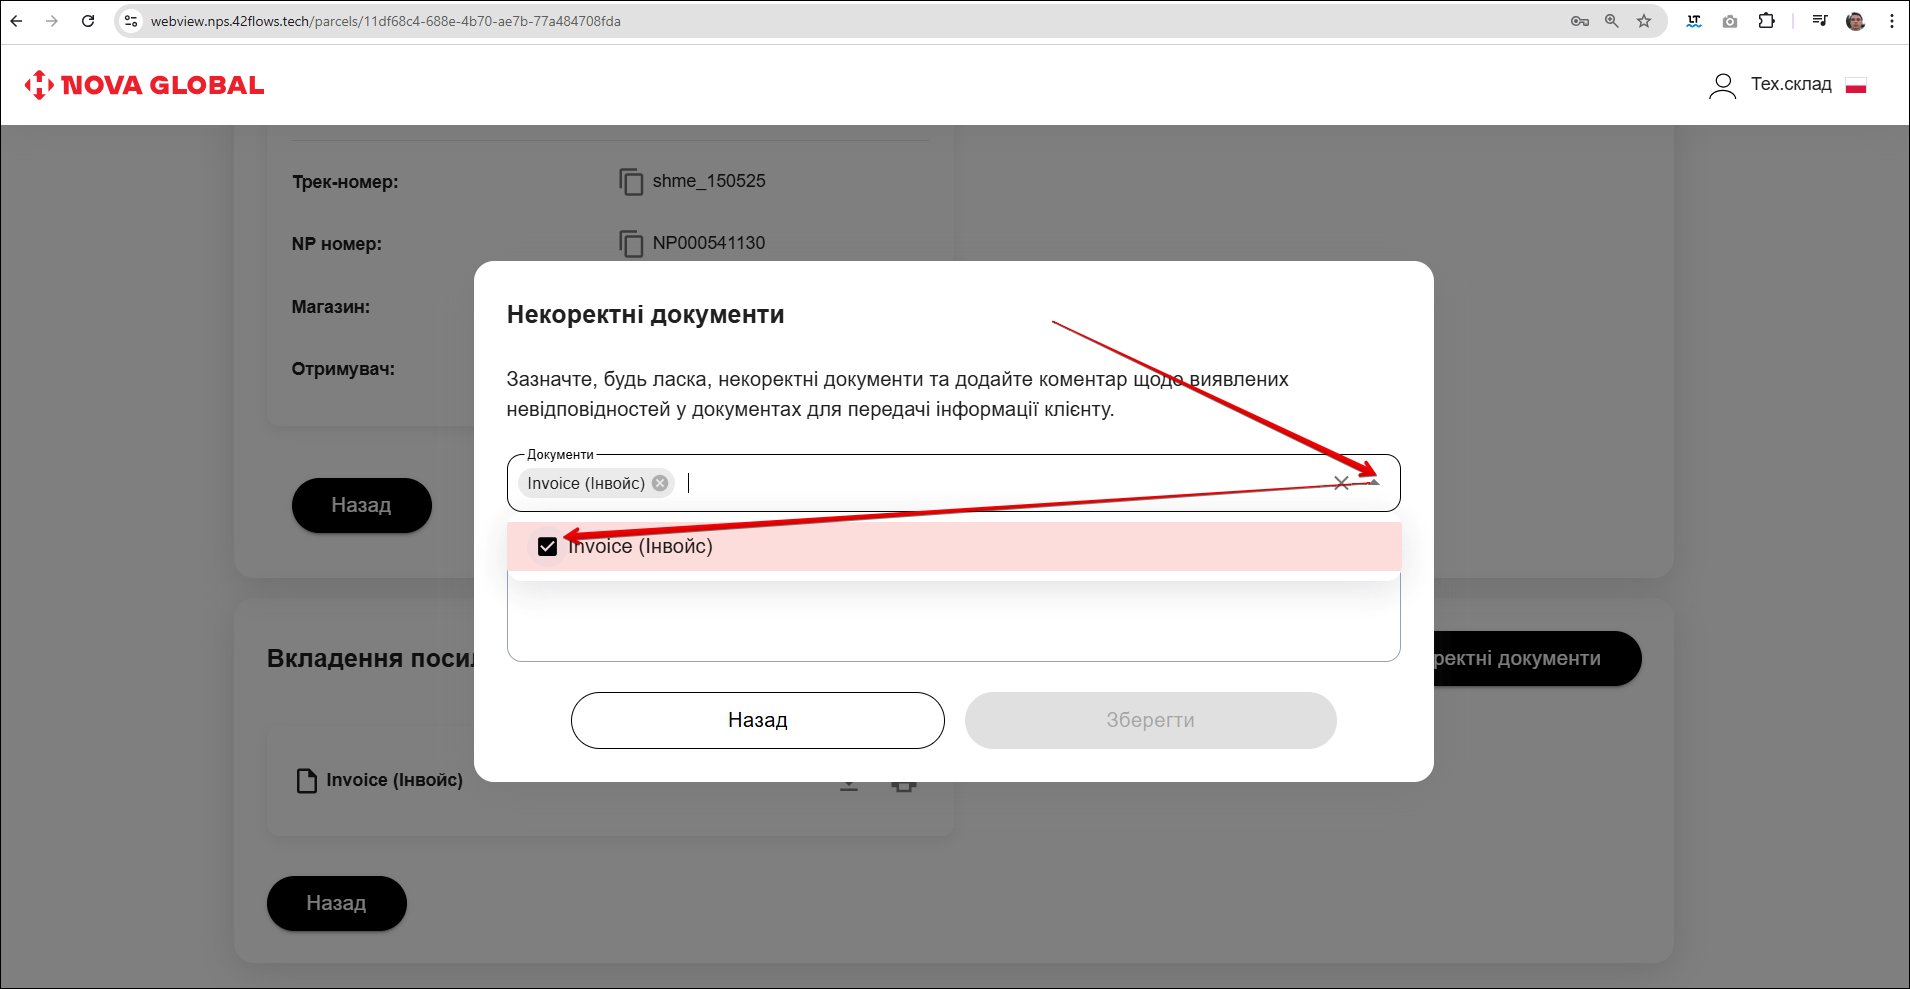The height and width of the screenshot is (989, 1910).
Task: Uncheck the Invoice (Інвойс) checkbox
Action: [x=547, y=546]
